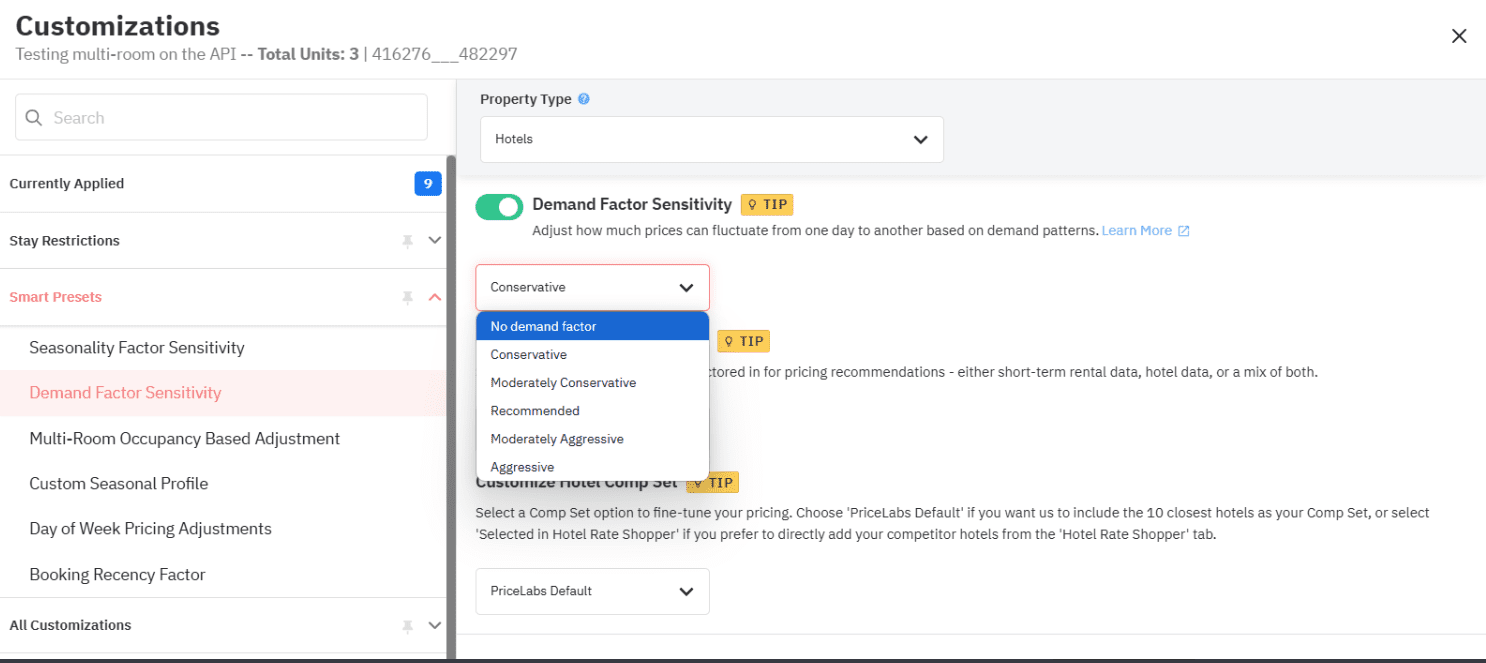Click the middle yellow TIP badge
Screen dimensions: 1486x663
pyautogui.click(x=743, y=341)
